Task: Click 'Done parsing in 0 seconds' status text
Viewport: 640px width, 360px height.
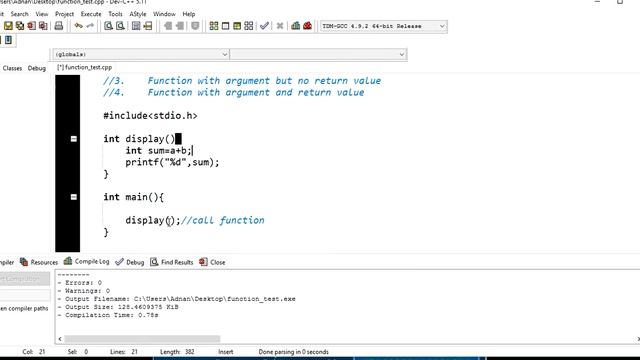Action: [293, 352]
